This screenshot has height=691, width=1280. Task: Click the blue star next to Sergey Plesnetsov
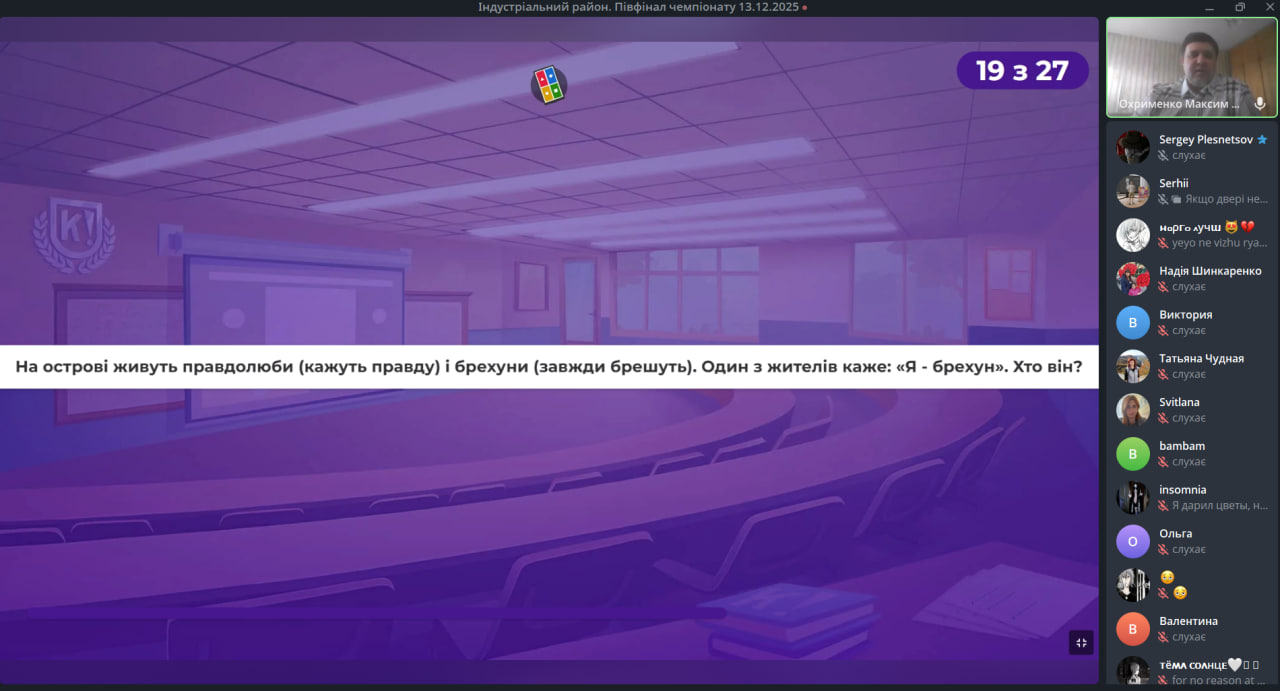pyautogui.click(x=1262, y=140)
